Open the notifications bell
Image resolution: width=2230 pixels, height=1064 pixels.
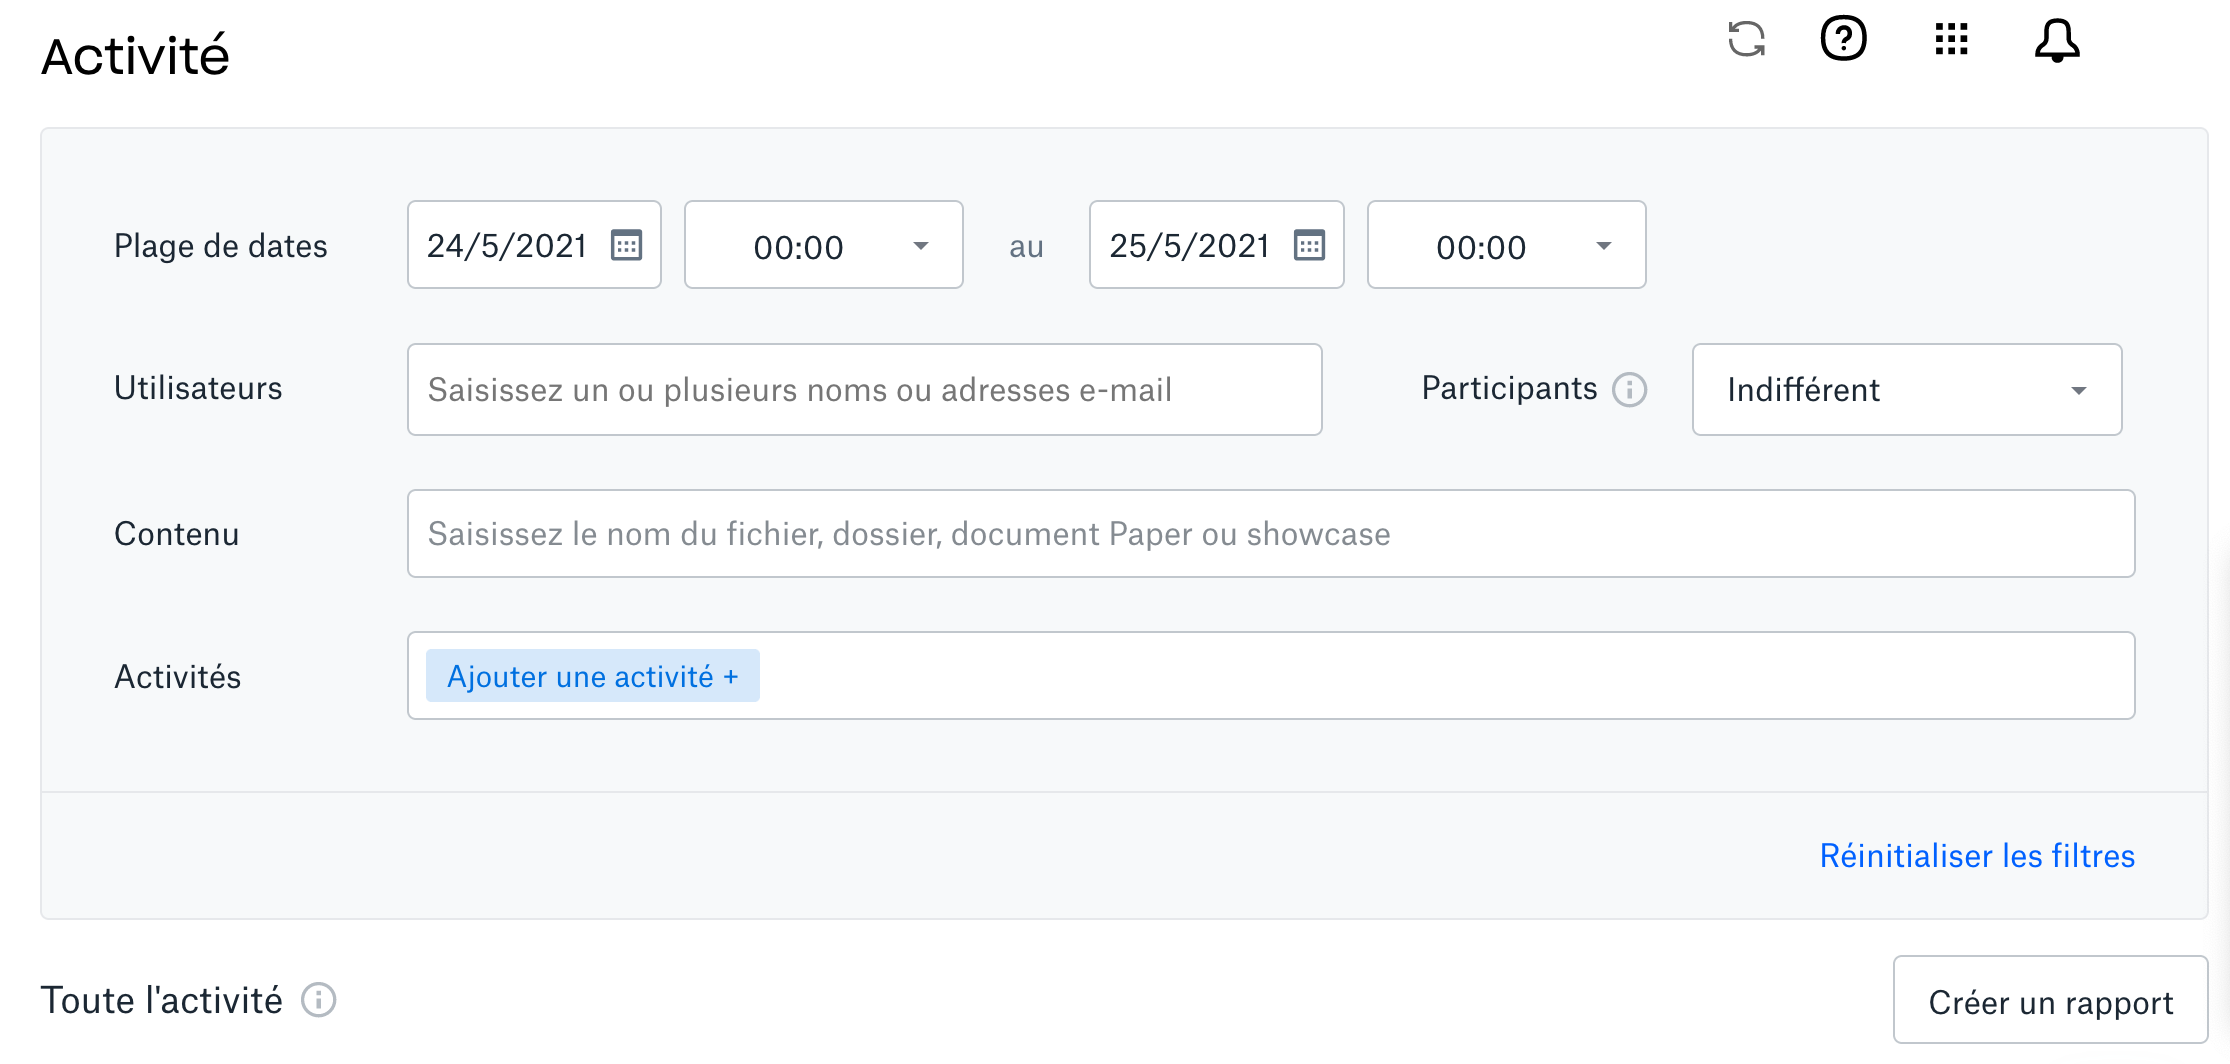coord(2057,41)
